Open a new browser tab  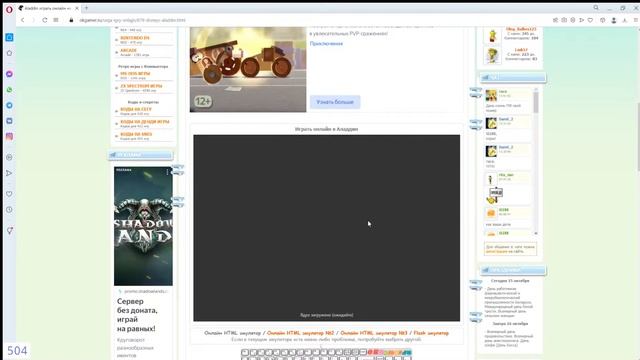[x=87, y=8]
